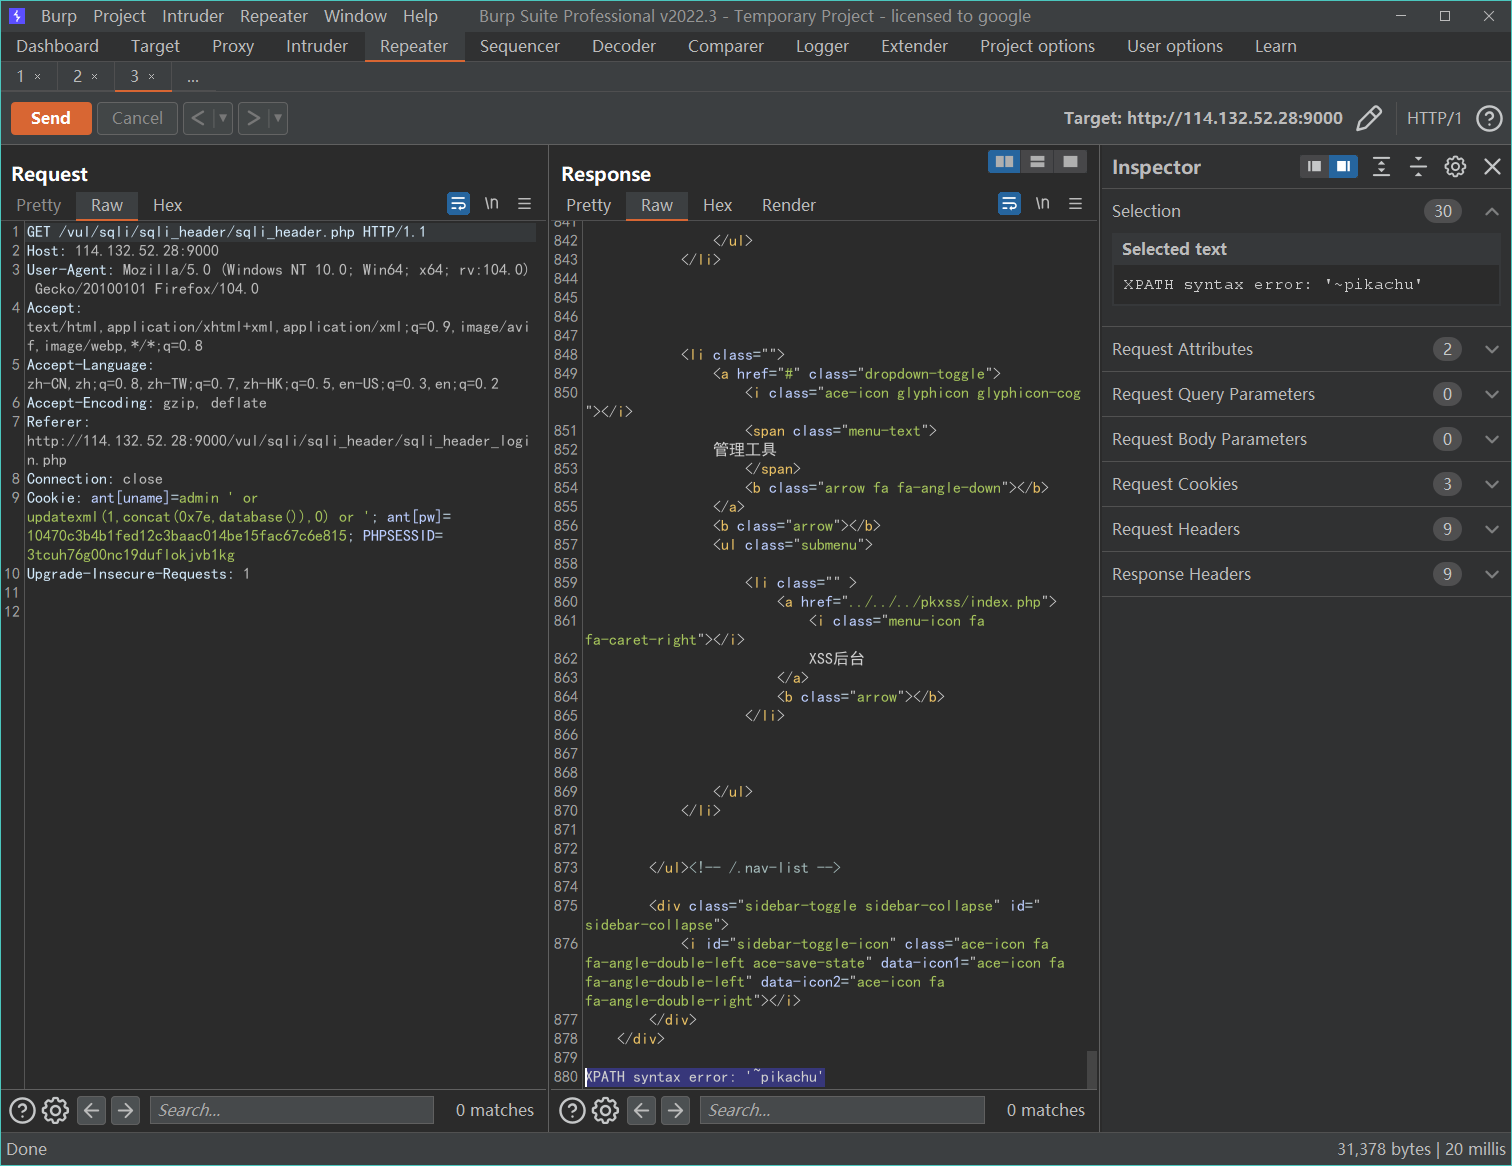
Task: Open Response Render view
Action: 789,205
